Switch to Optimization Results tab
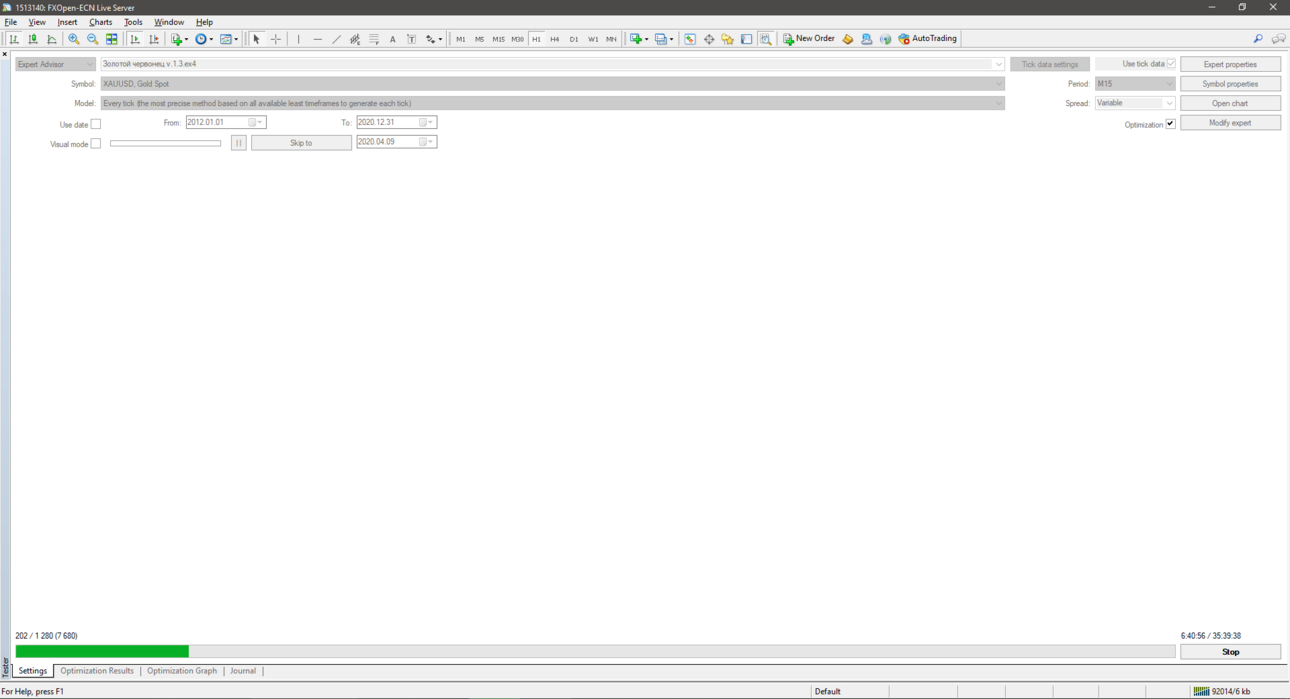Image resolution: width=1290 pixels, height=699 pixels. pos(97,671)
